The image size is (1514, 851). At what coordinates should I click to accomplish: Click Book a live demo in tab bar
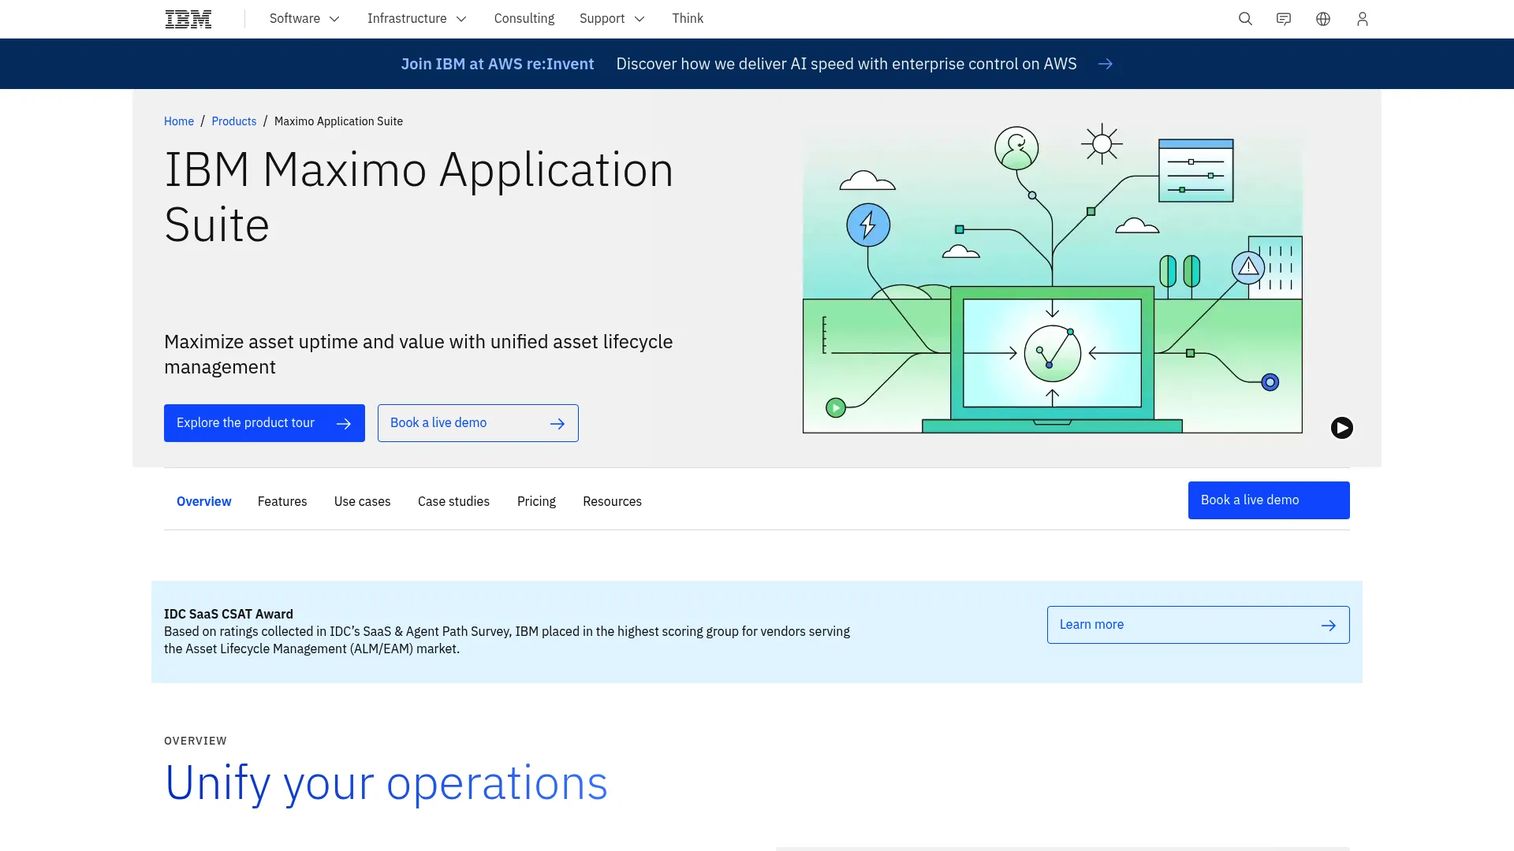coord(1269,500)
